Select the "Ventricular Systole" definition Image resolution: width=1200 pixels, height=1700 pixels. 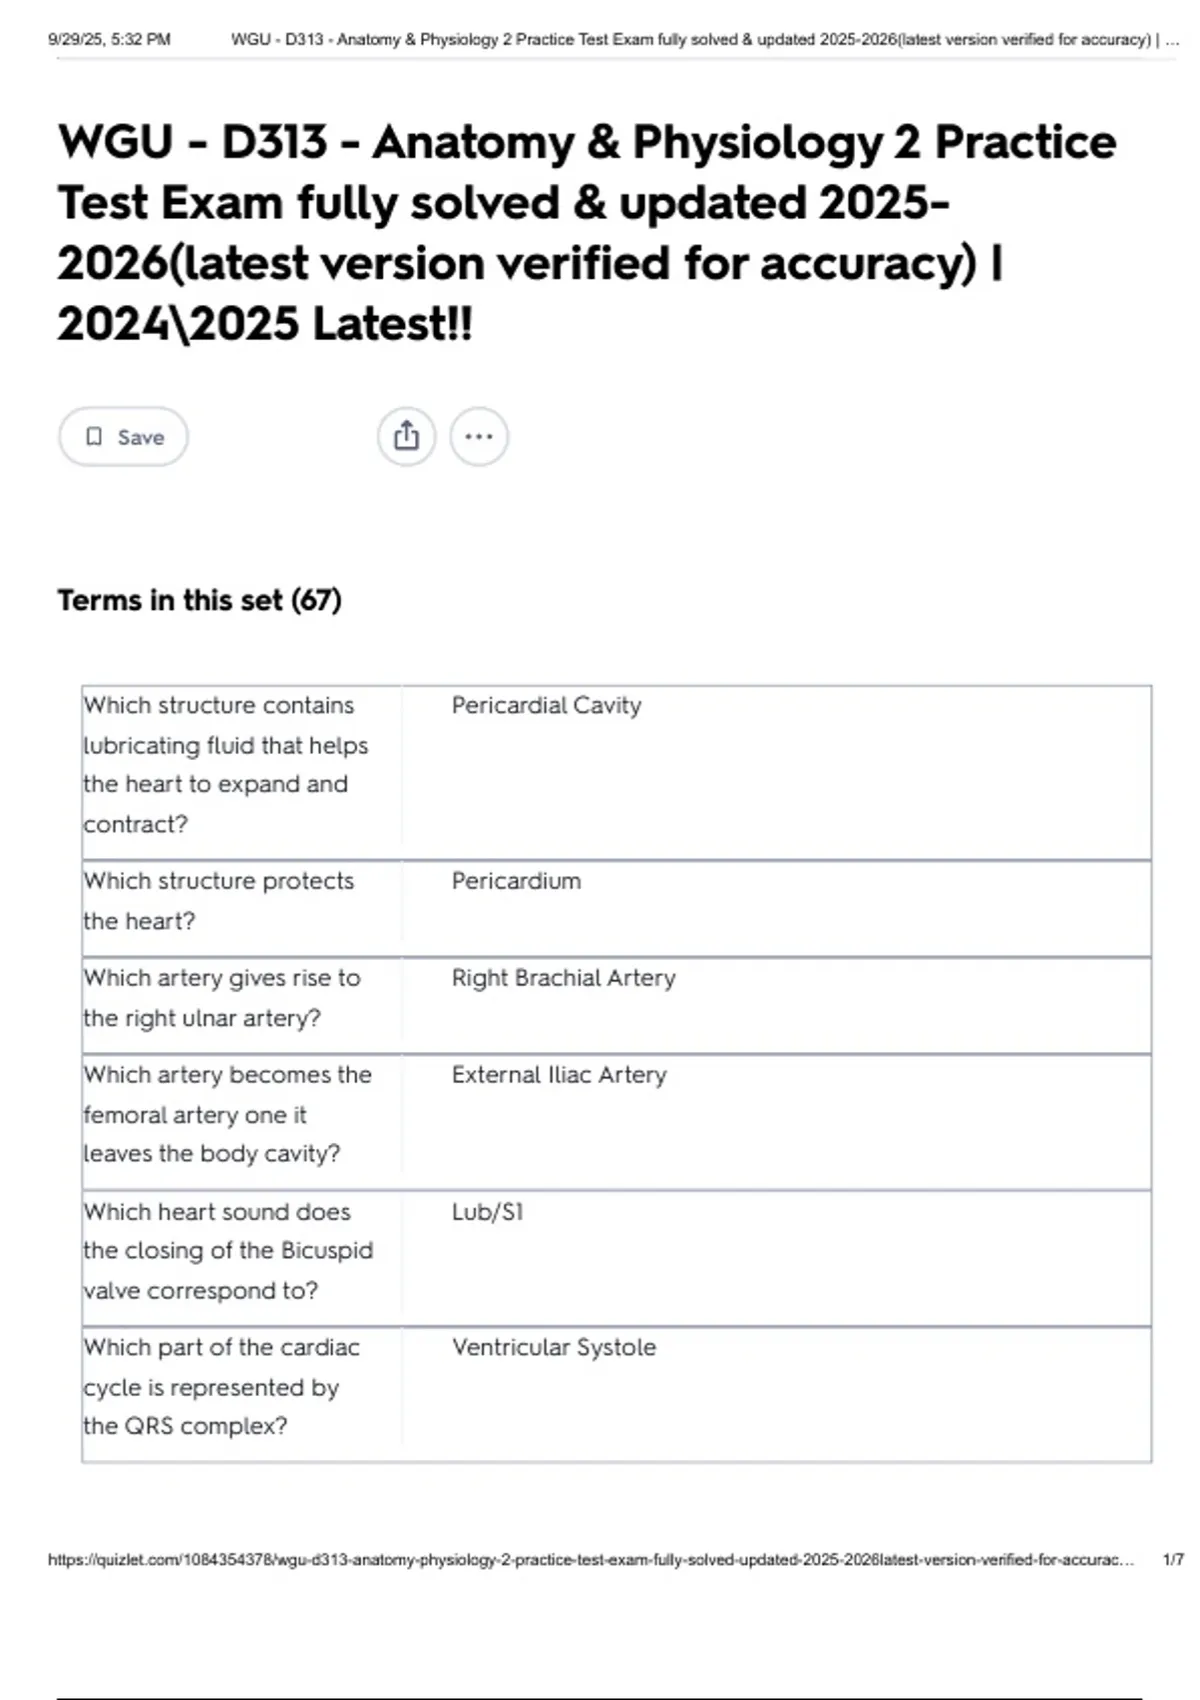[553, 1347]
